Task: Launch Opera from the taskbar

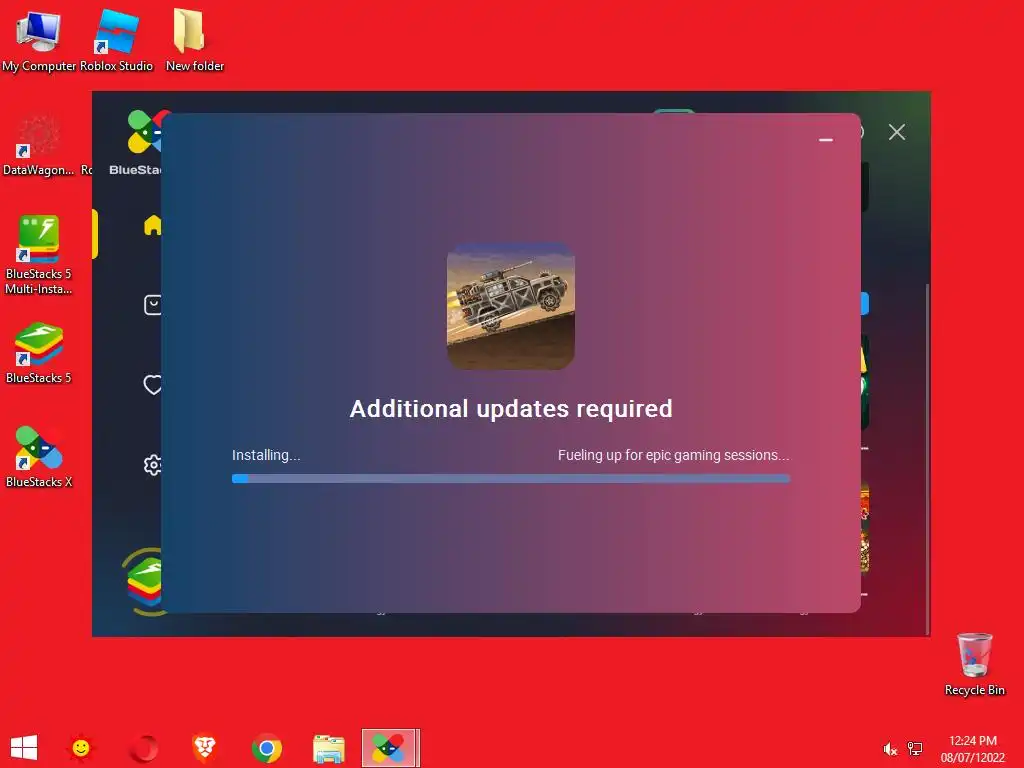Action: pyautogui.click(x=143, y=748)
